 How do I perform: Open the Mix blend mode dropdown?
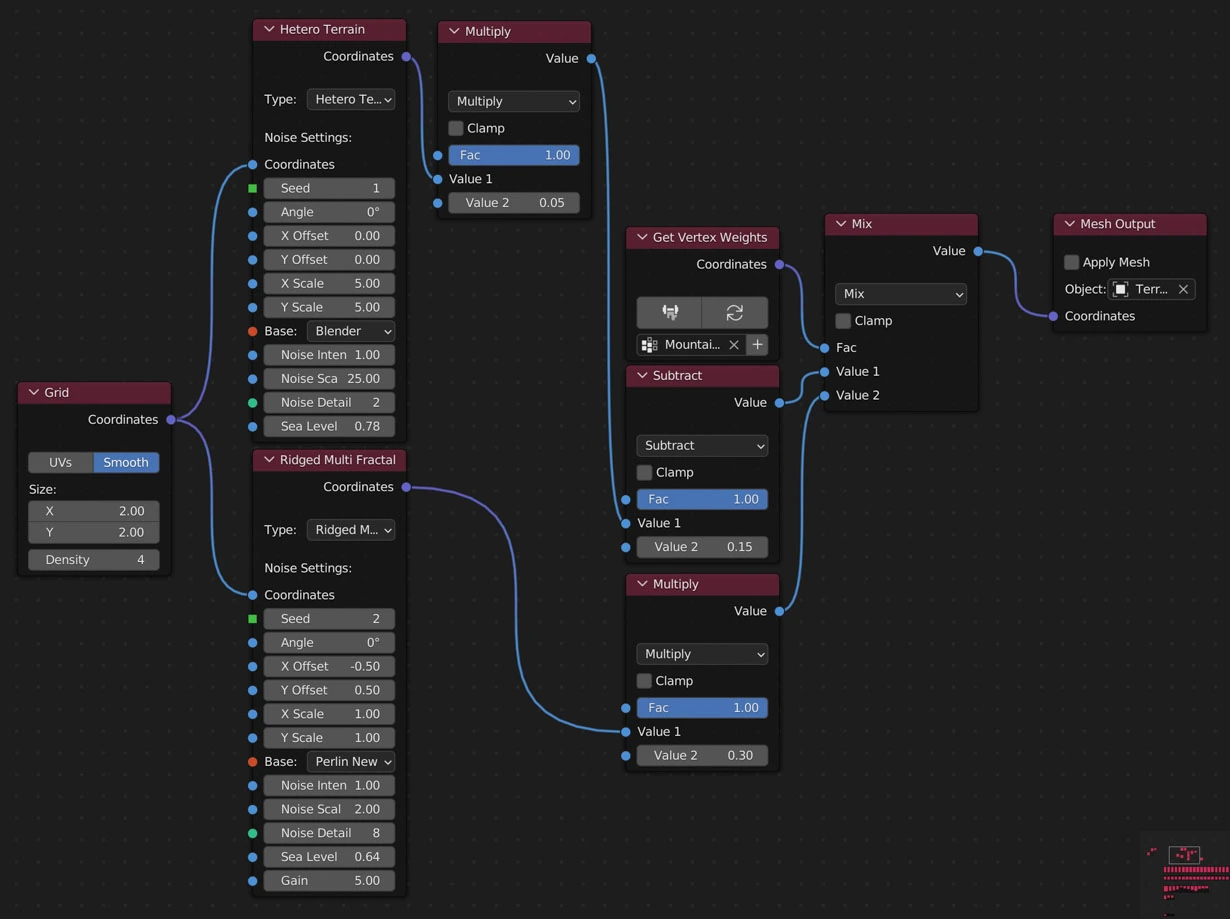pyautogui.click(x=900, y=294)
